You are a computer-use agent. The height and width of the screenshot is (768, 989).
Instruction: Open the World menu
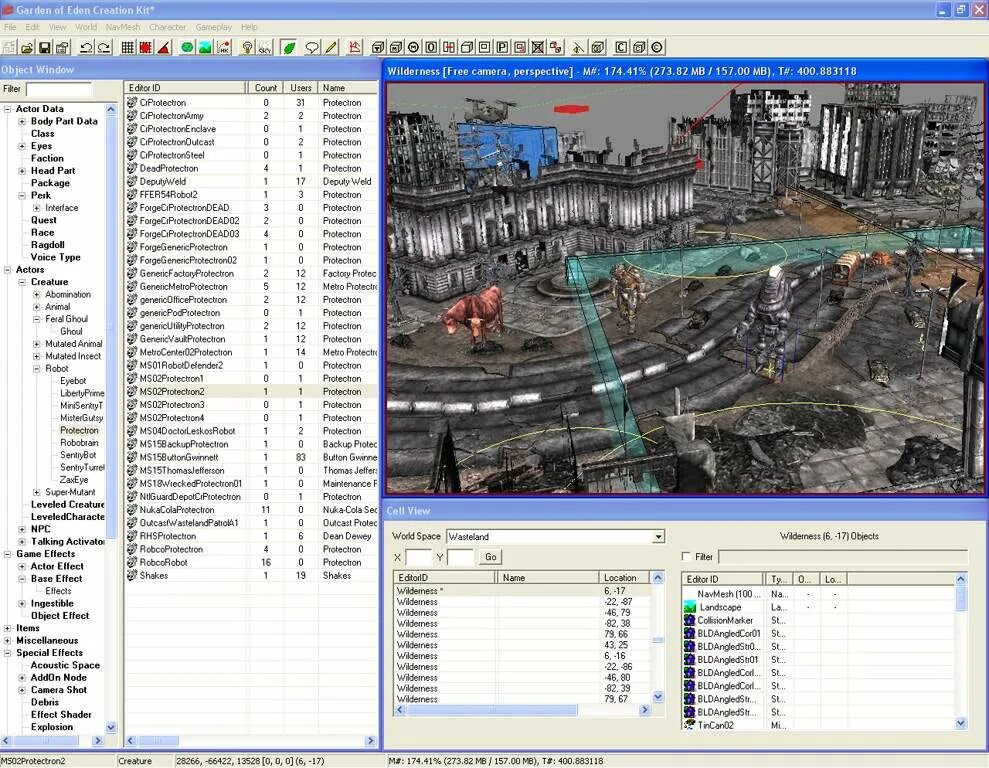click(86, 27)
